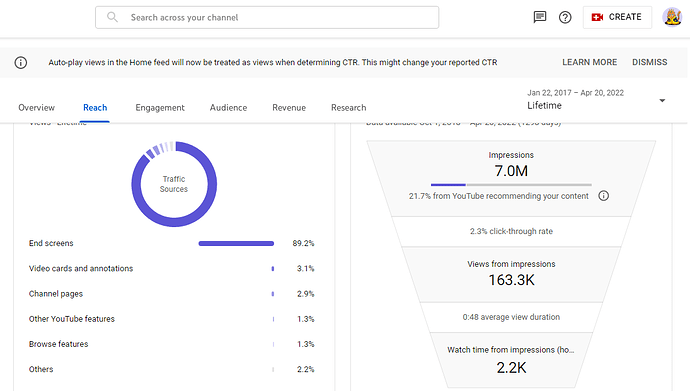Click the CREATE button
The width and height of the screenshot is (690, 391).
617,17
